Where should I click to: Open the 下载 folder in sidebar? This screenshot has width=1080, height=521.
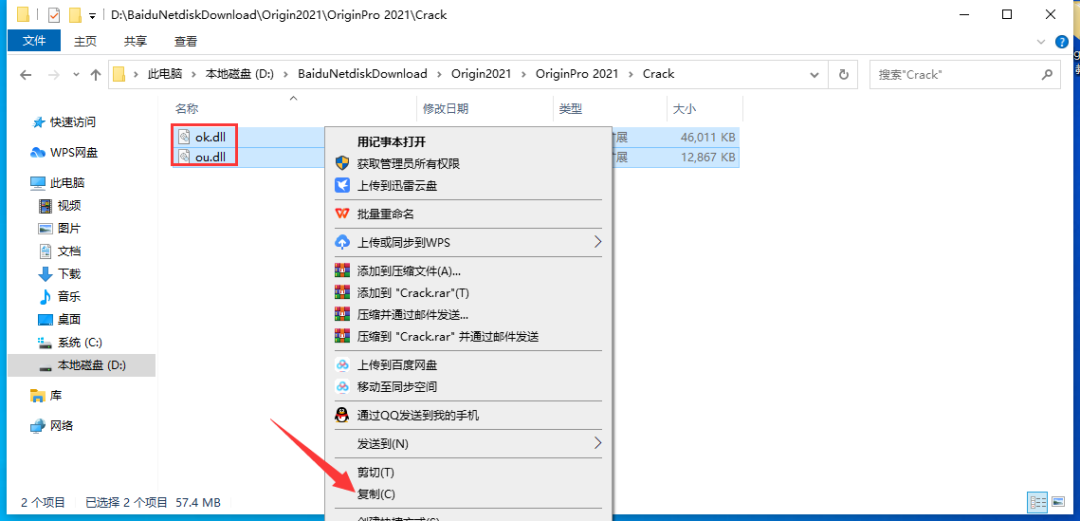[70, 274]
